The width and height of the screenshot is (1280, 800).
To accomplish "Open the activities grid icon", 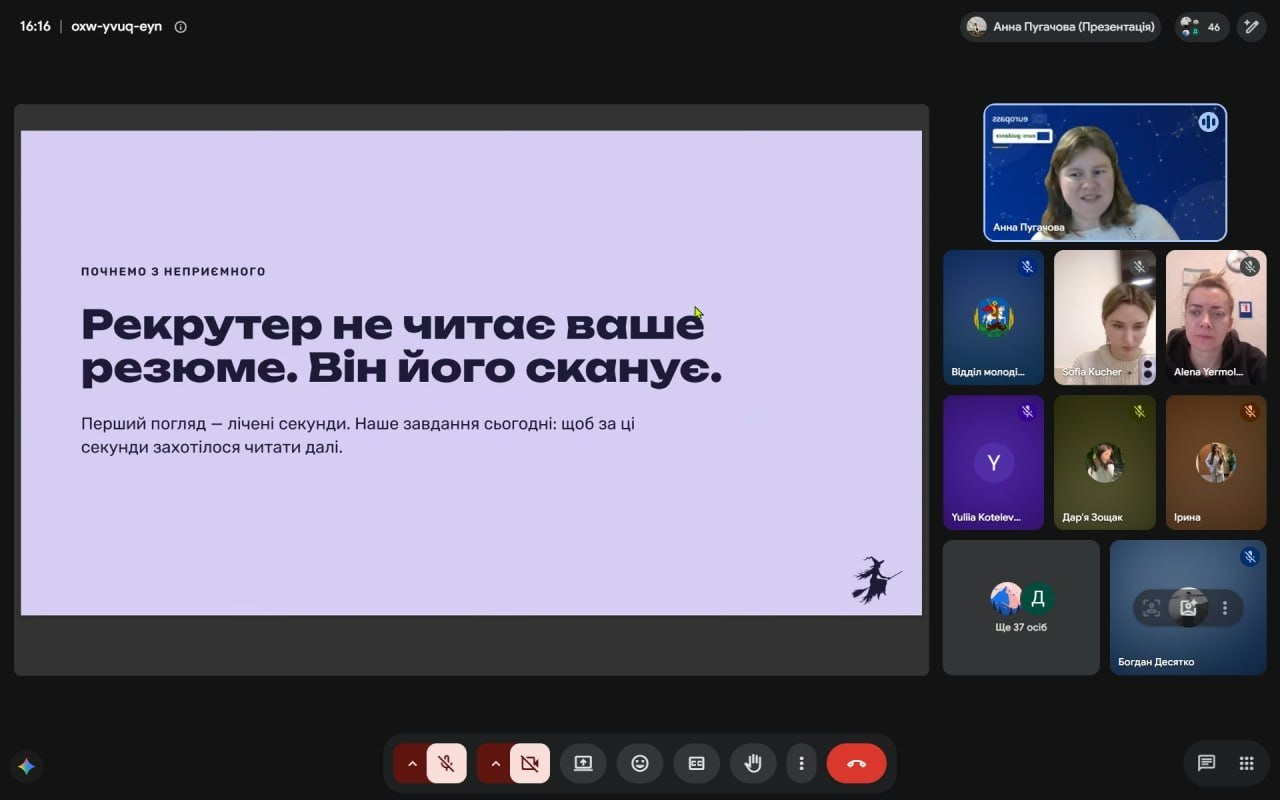I will pyautogui.click(x=1246, y=764).
